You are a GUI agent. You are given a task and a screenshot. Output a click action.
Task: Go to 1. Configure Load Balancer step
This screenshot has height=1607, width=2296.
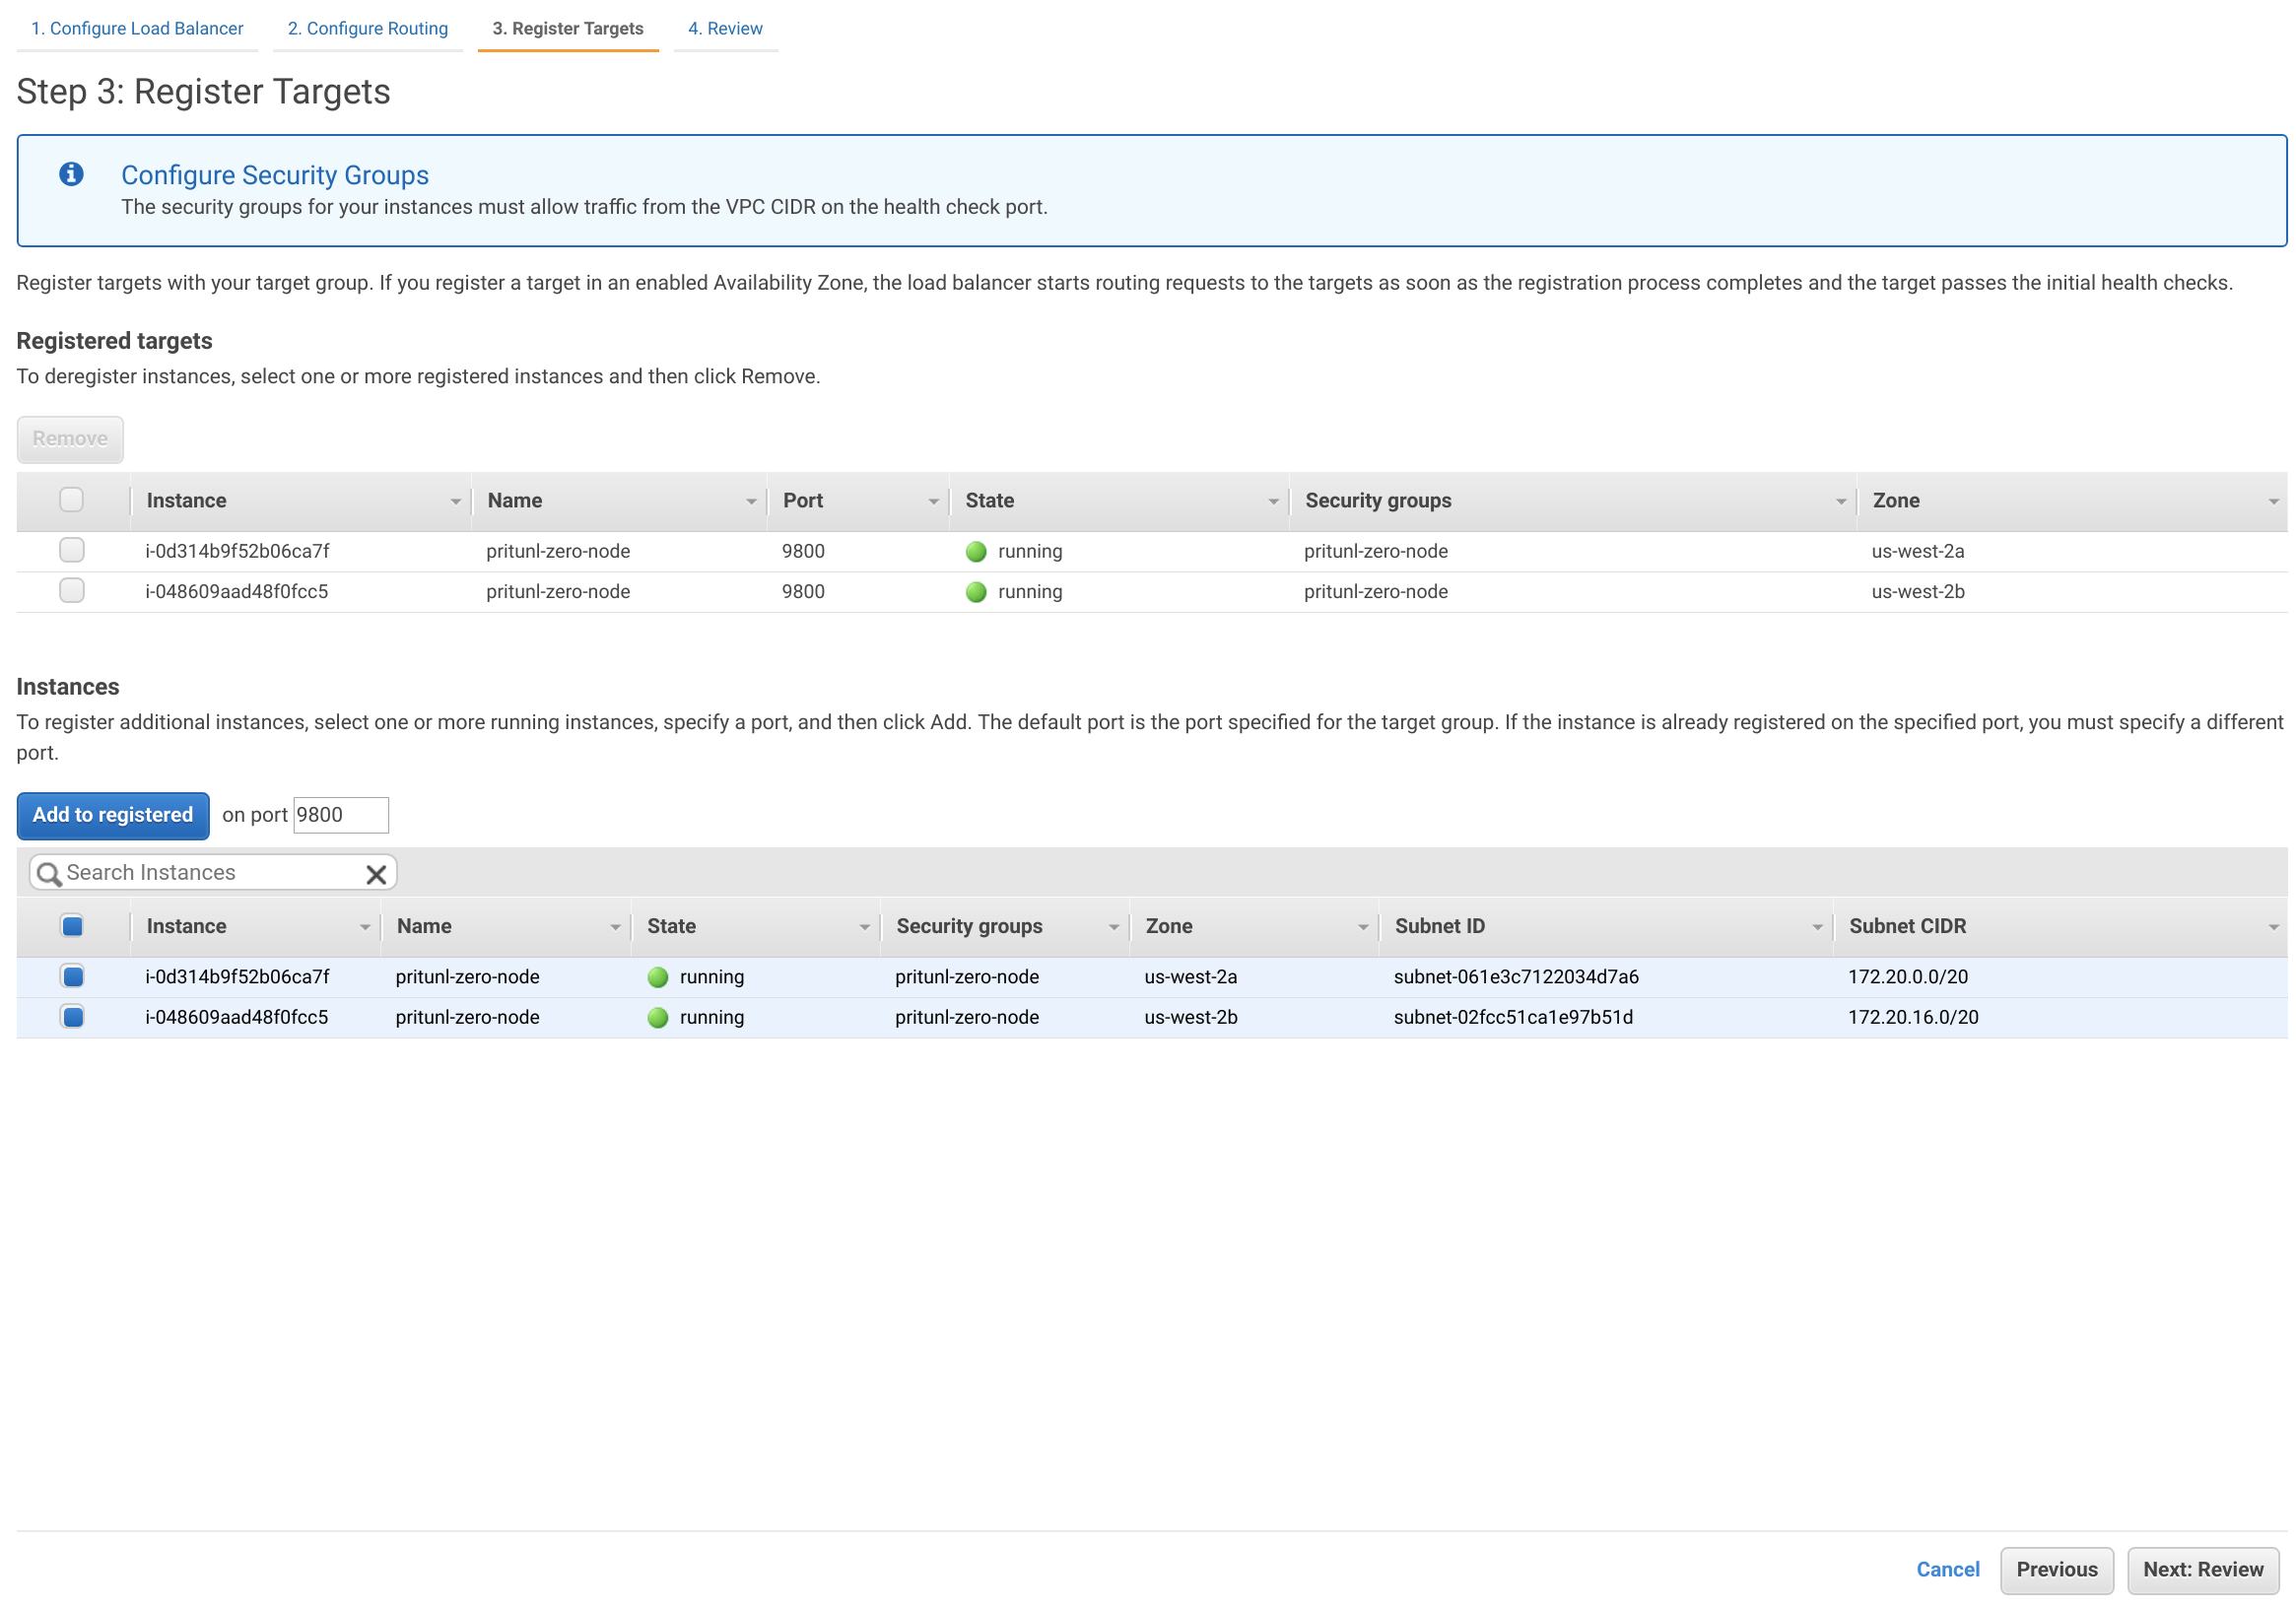tap(137, 28)
